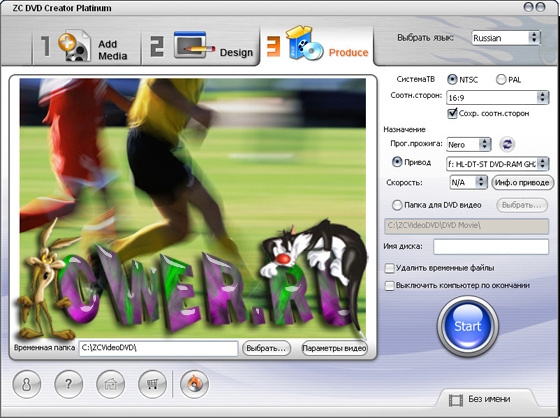Refresh burner list with the blue arrows icon

tap(507, 144)
